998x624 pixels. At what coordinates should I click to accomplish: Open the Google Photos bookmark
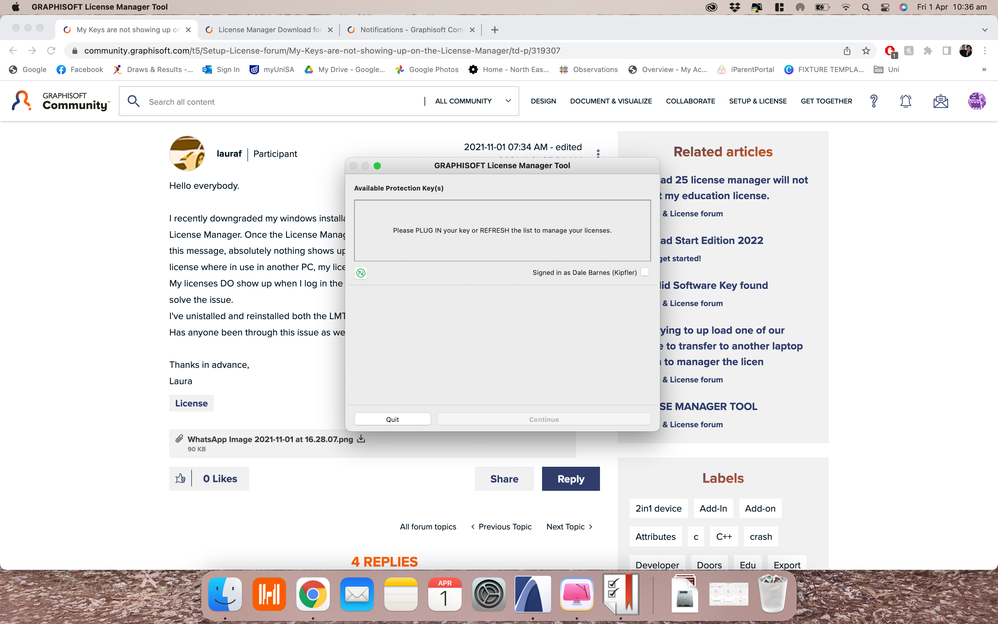click(x=426, y=69)
